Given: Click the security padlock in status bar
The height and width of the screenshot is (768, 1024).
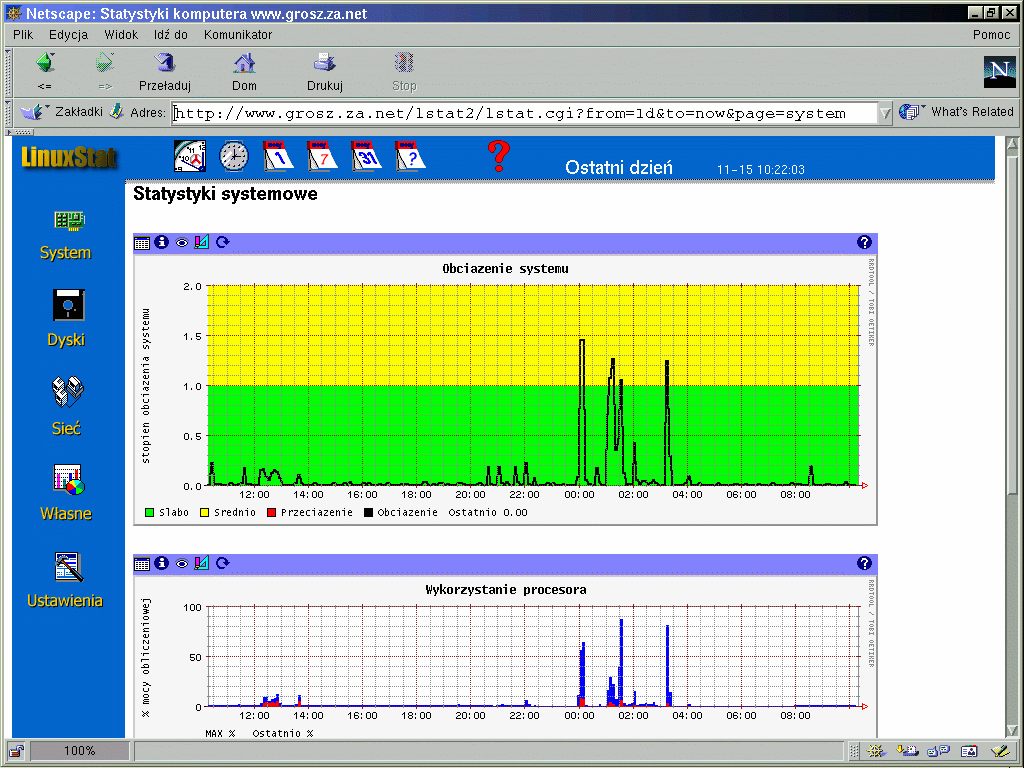Looking at the screenshot, I should point(17,751).
